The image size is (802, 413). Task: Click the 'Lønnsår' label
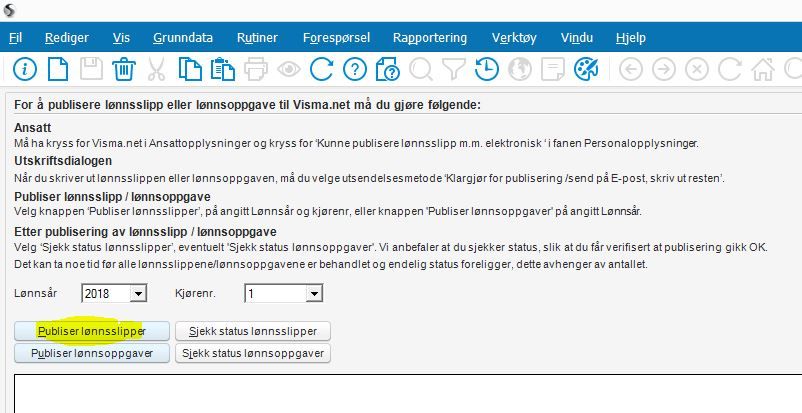(36, 294)
